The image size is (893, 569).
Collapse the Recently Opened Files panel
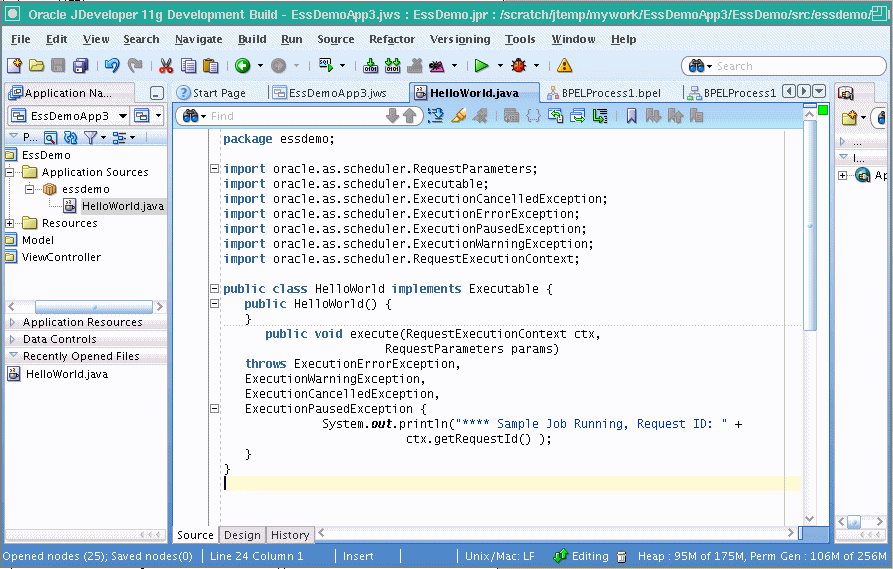(13, 355)
